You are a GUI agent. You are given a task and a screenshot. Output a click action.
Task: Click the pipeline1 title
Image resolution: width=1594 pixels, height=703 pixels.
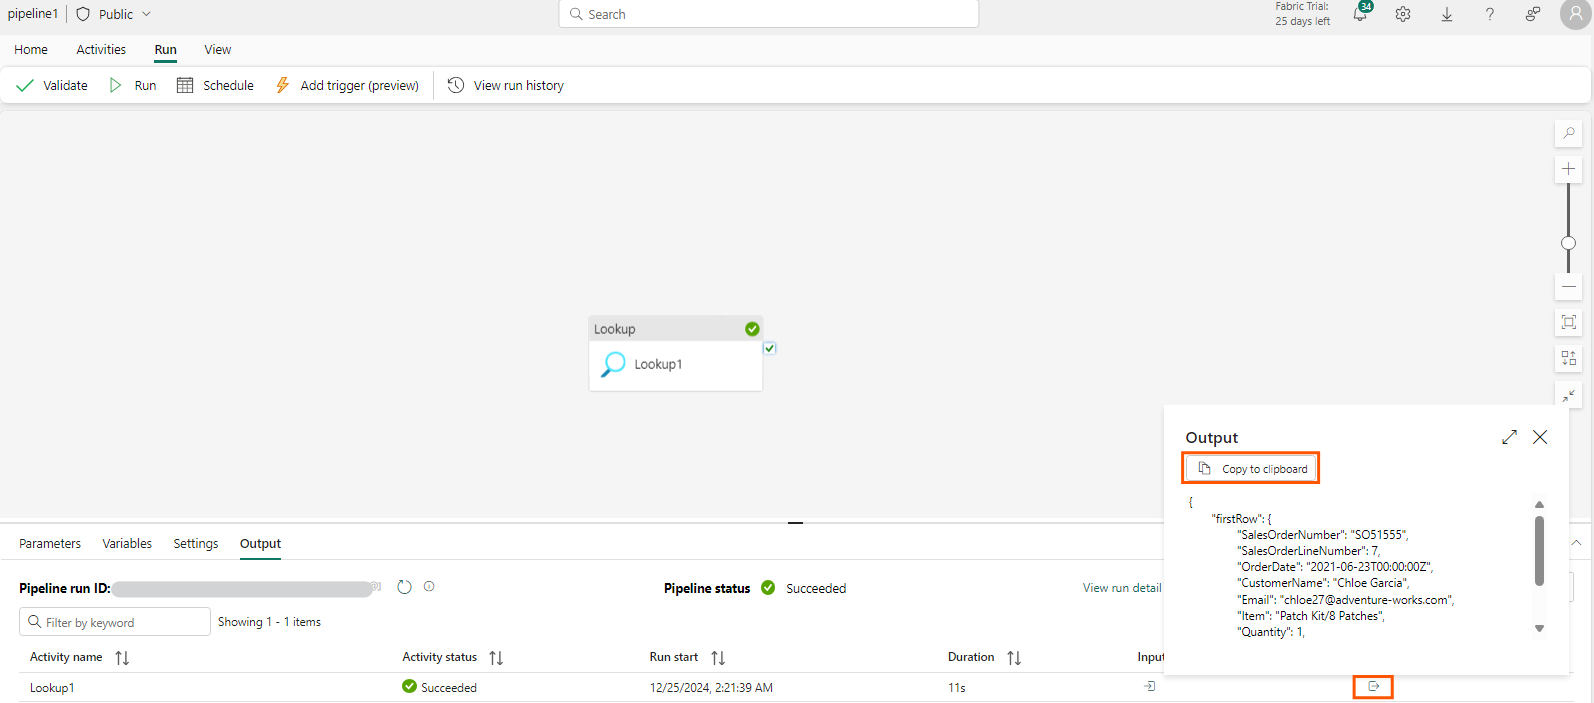click(33, 14)
